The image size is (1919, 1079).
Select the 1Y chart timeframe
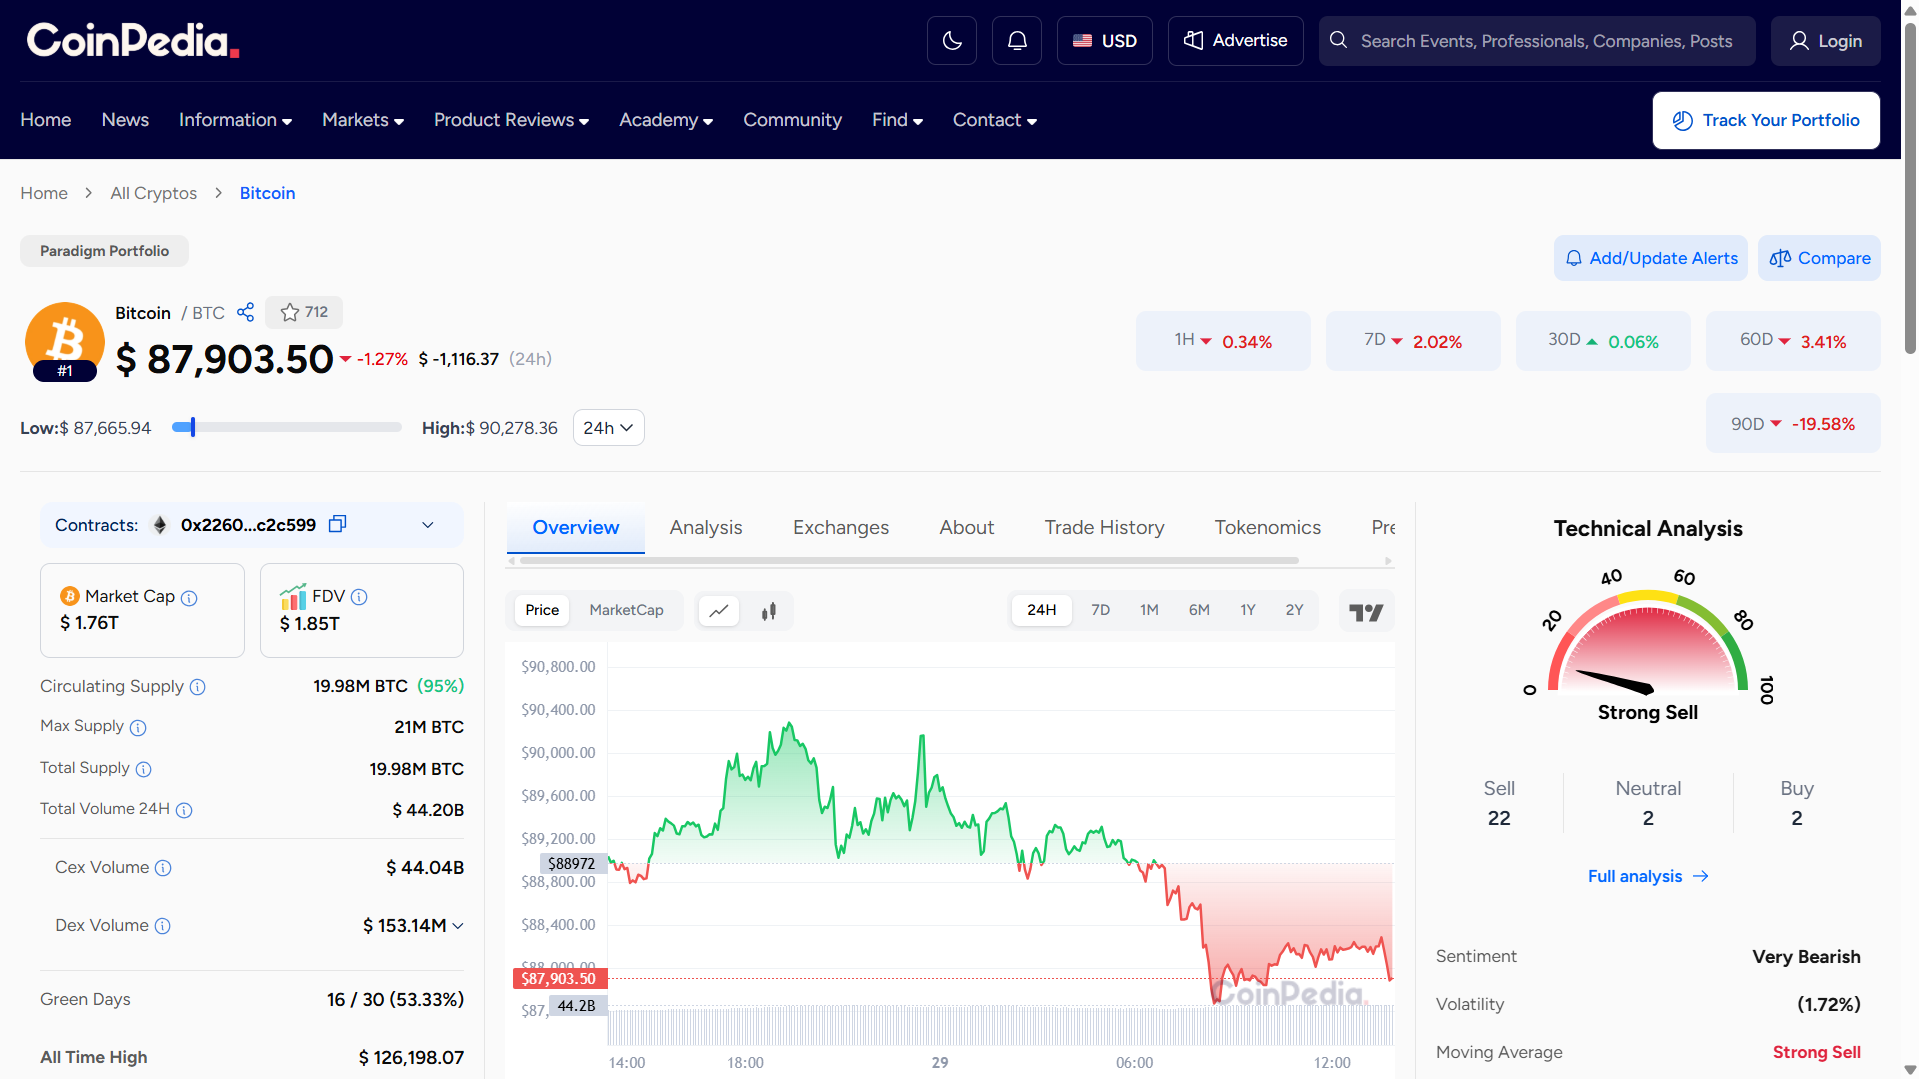[1248, 610]
